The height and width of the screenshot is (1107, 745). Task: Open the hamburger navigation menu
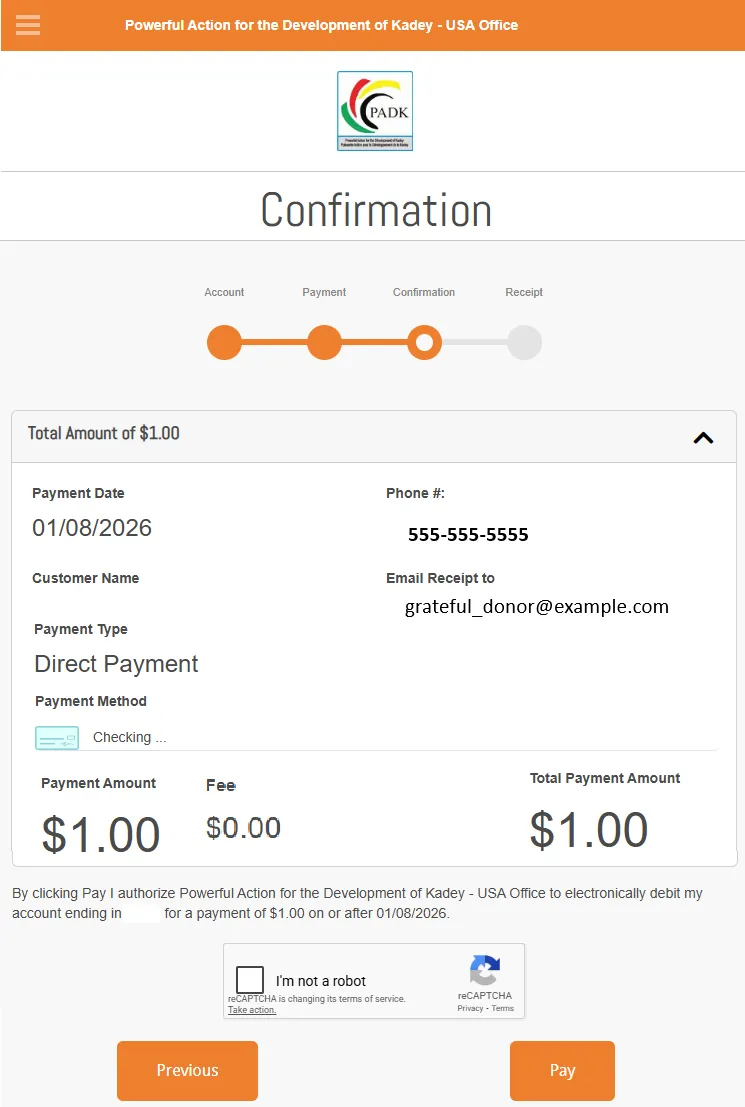[x=27, y=25]
